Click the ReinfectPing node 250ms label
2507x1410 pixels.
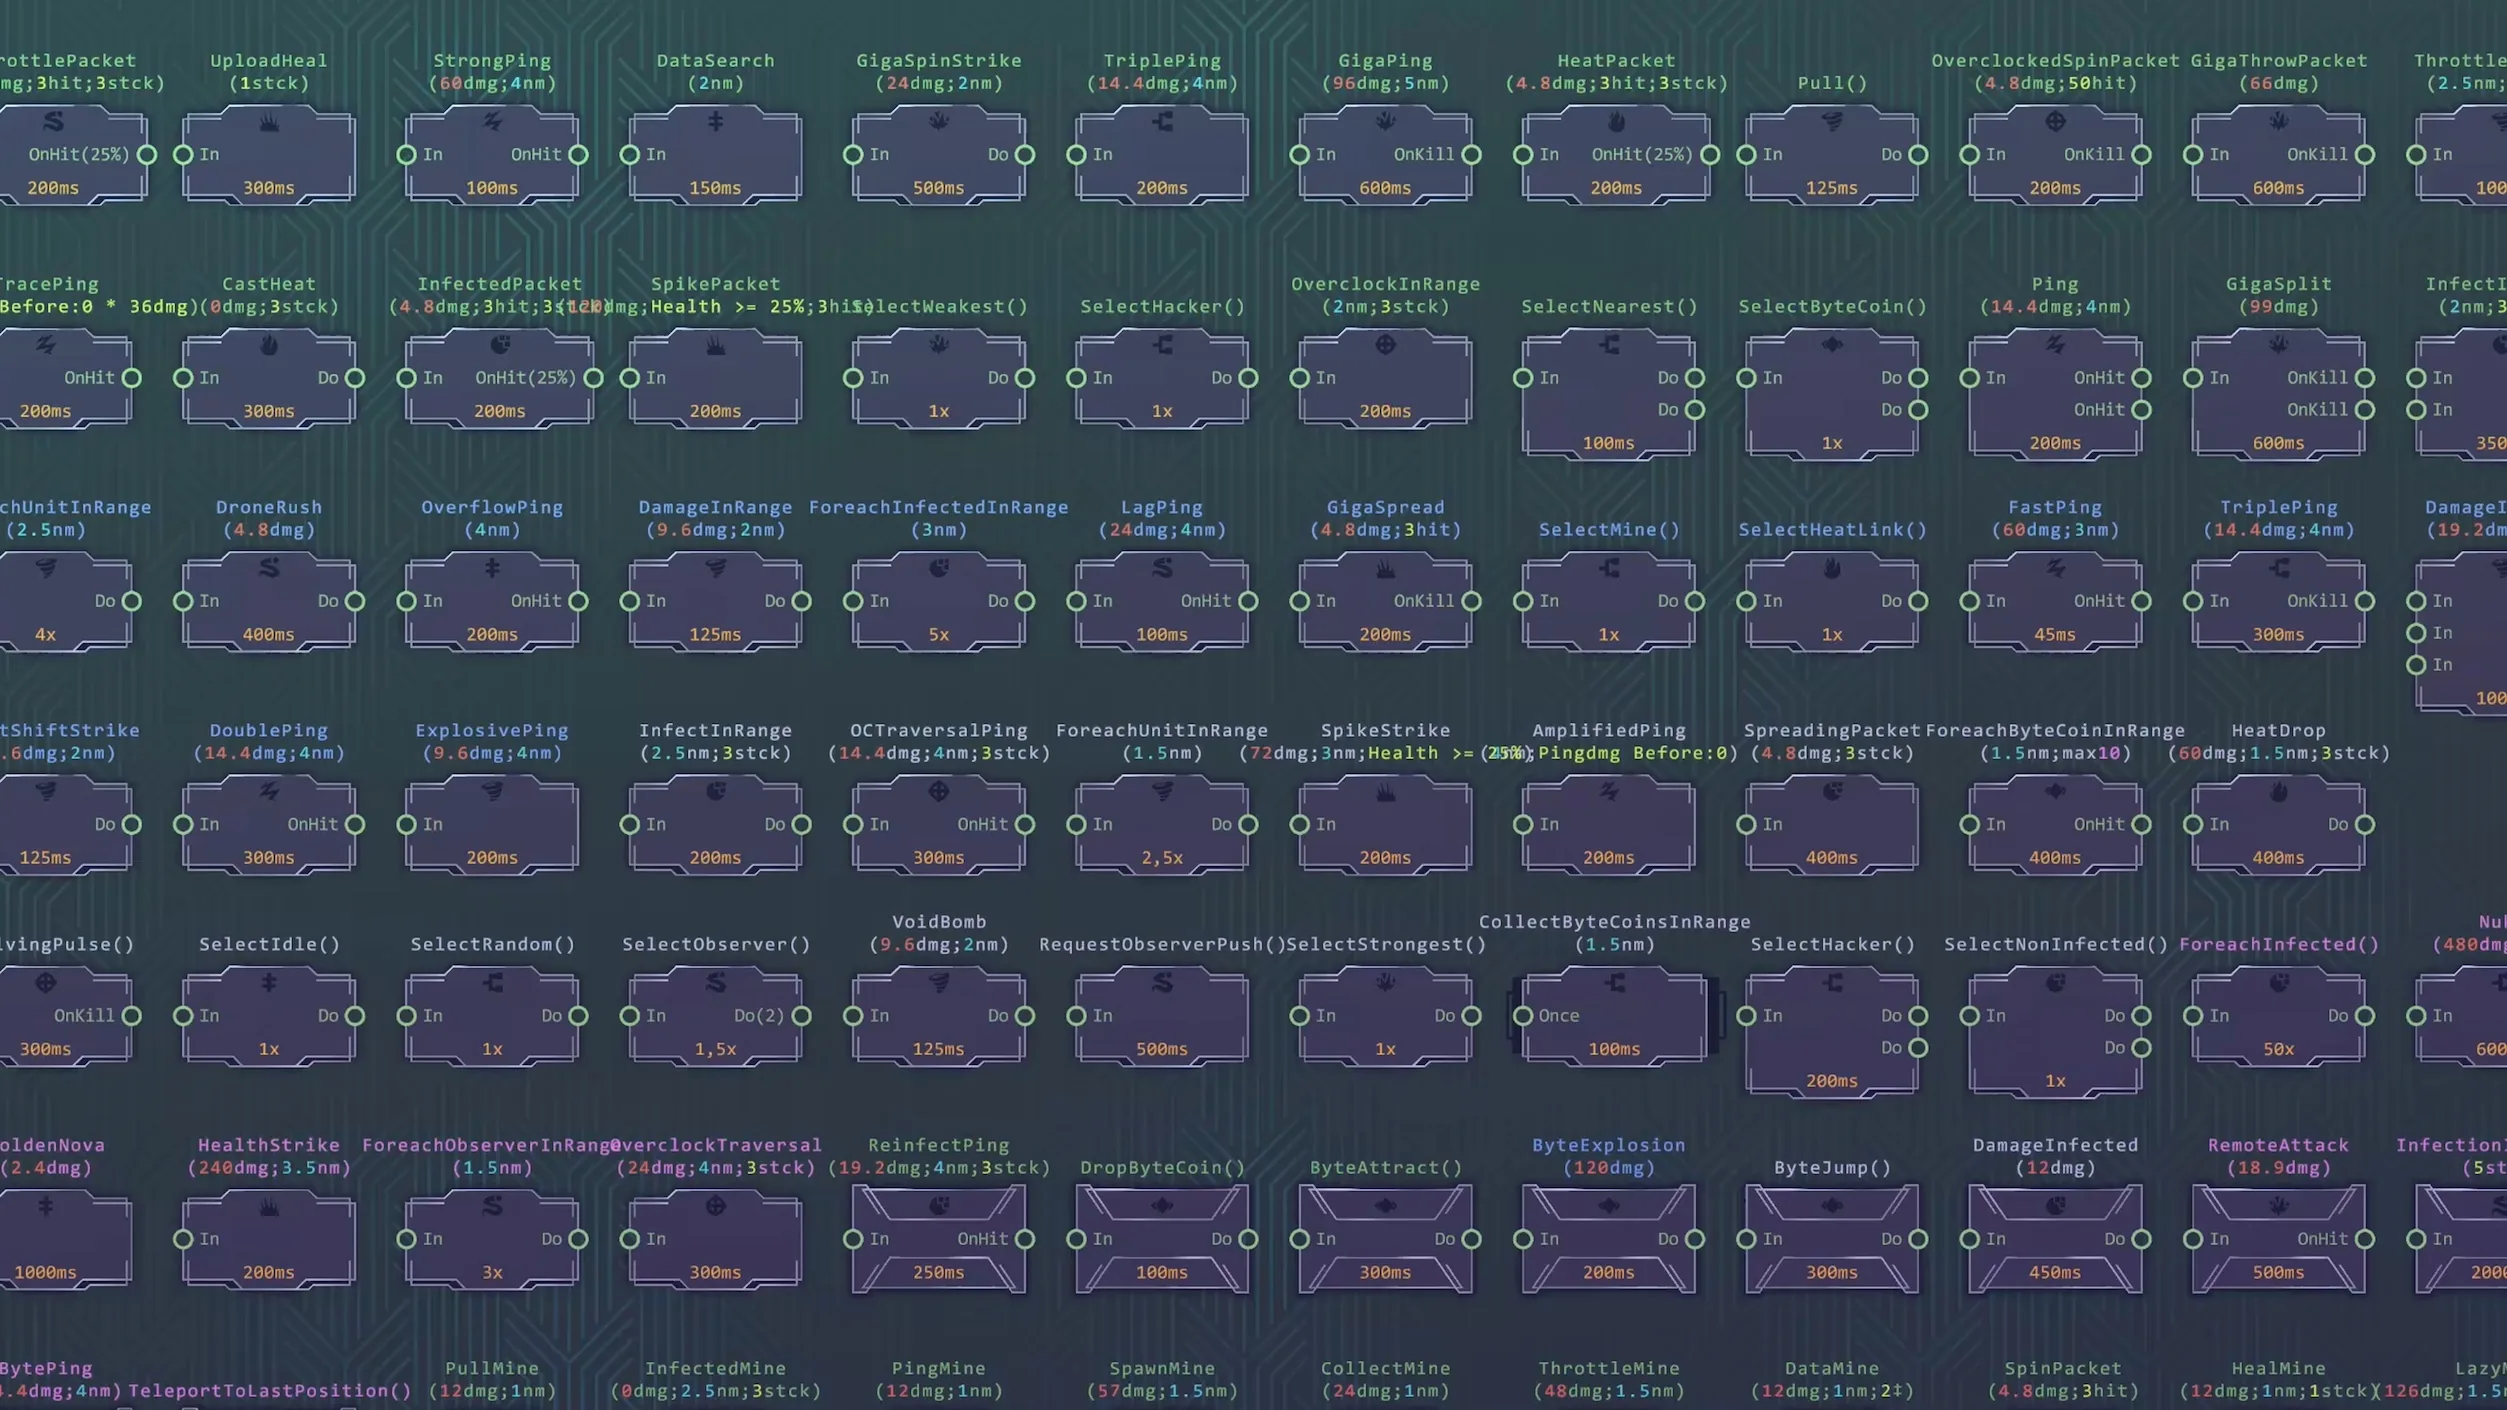tap(939, 1272)
